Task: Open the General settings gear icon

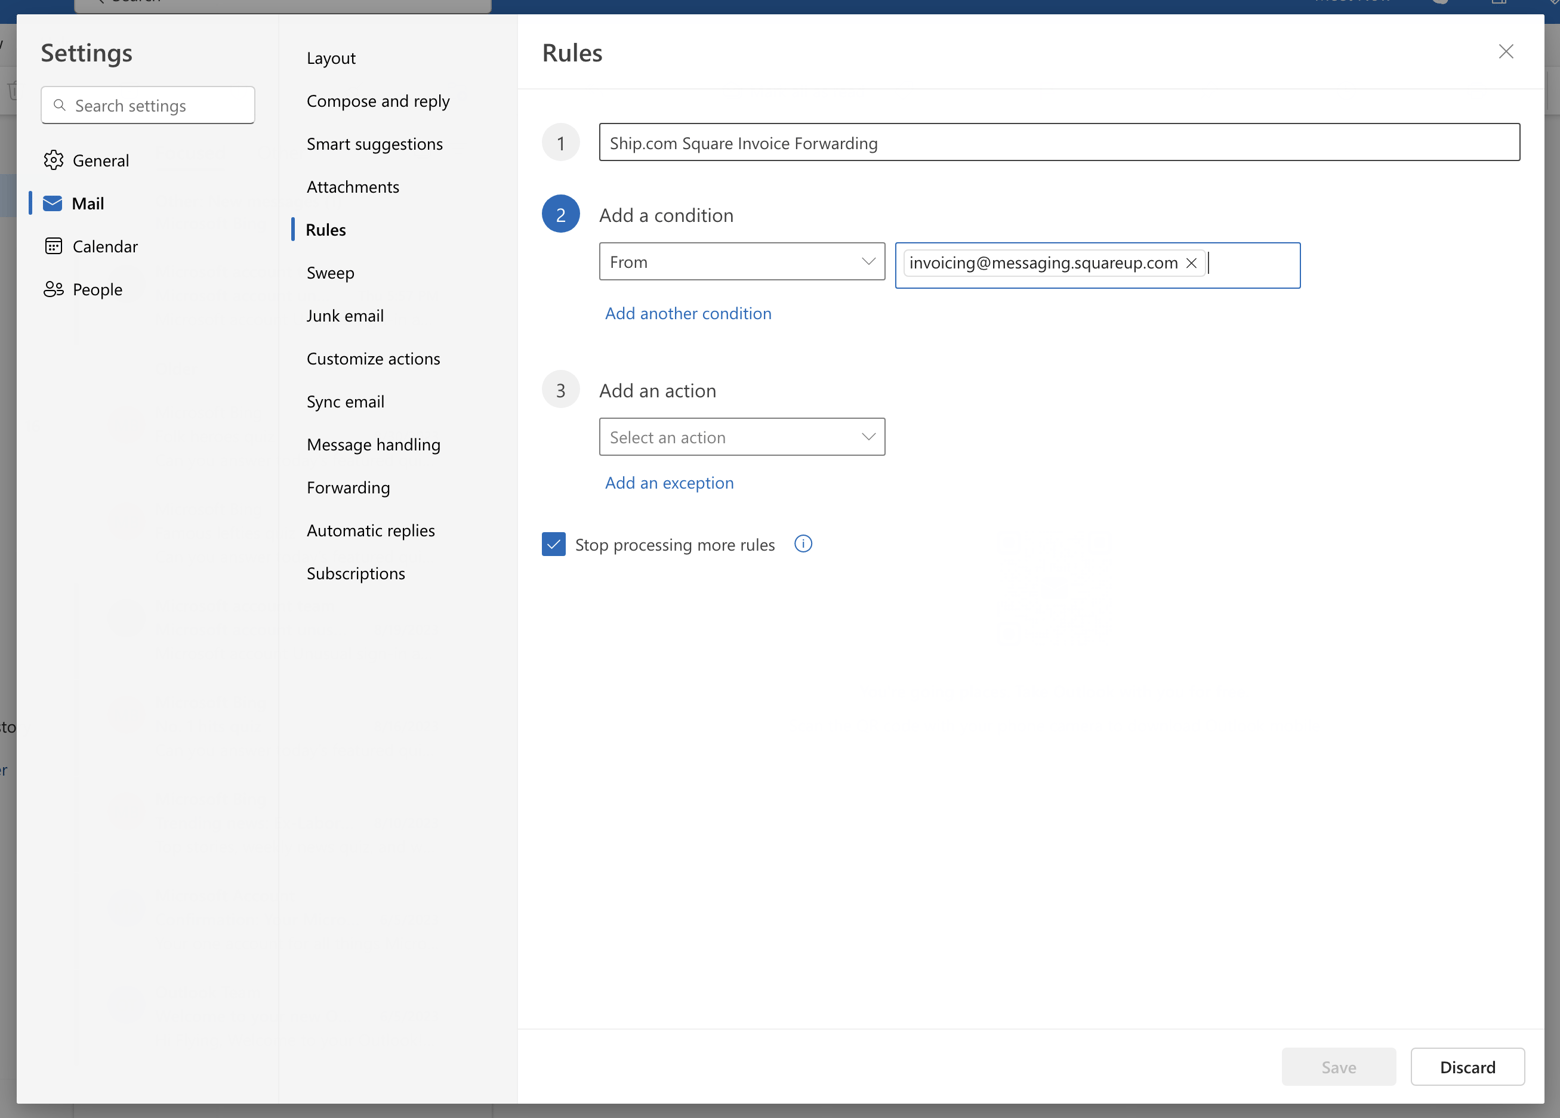Action: [x=53, y=160]
